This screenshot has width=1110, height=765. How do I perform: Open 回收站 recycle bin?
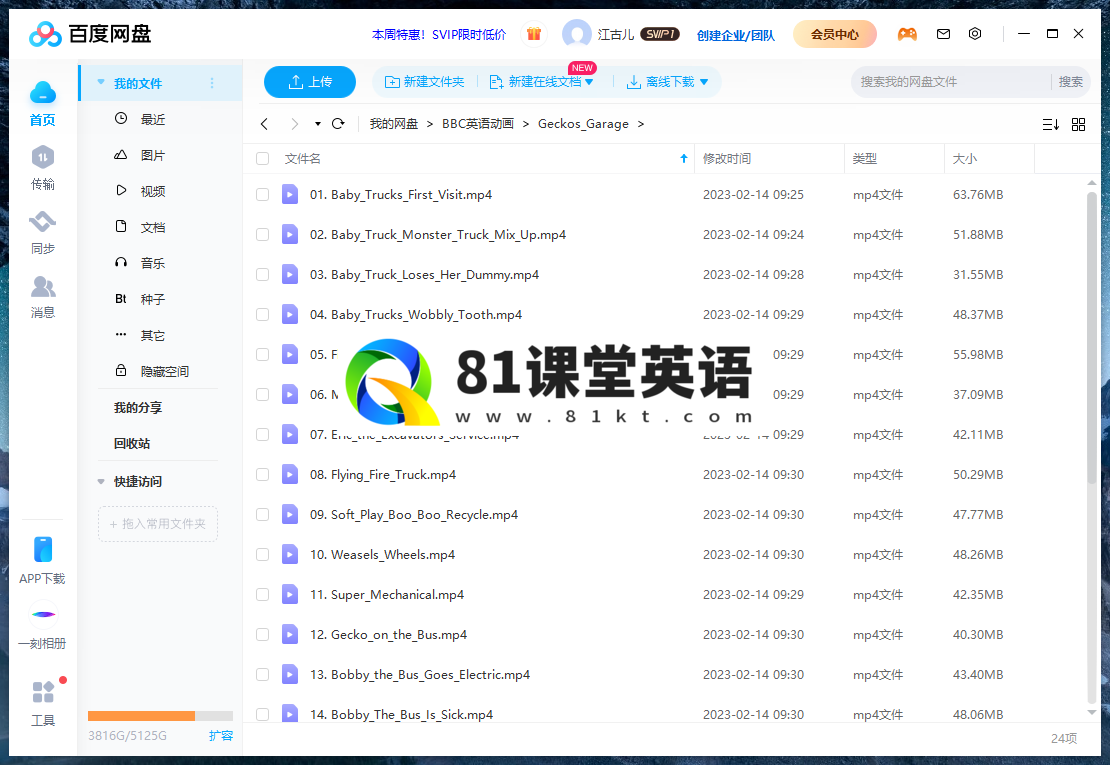[132, 444]
